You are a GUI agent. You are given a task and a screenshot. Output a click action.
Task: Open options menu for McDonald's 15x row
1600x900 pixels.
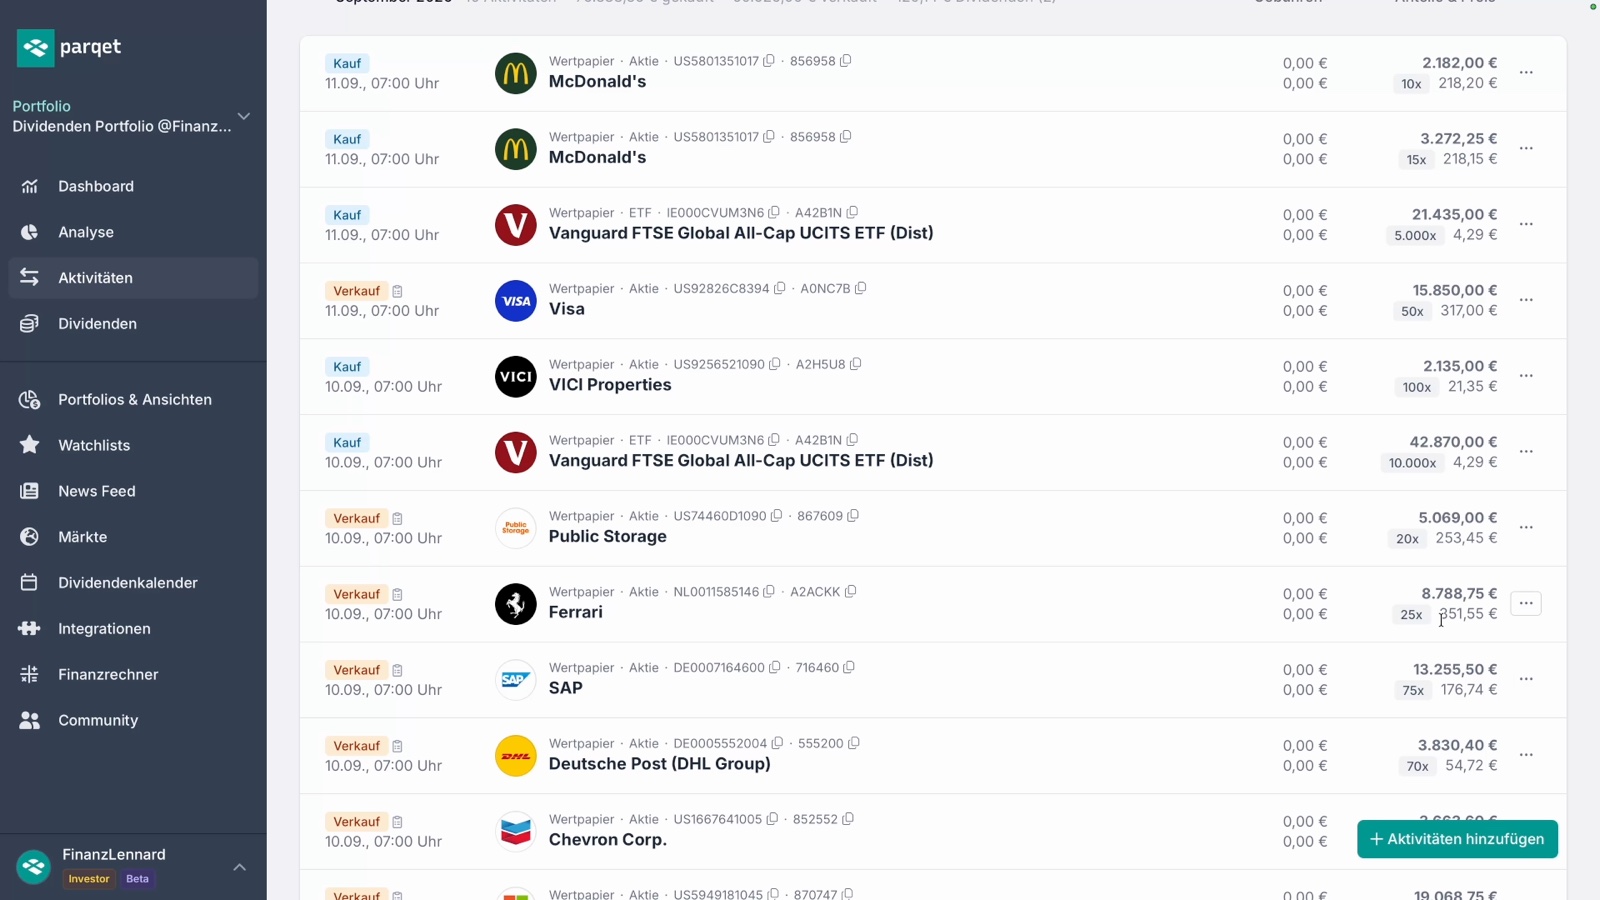pos(1526,148)
